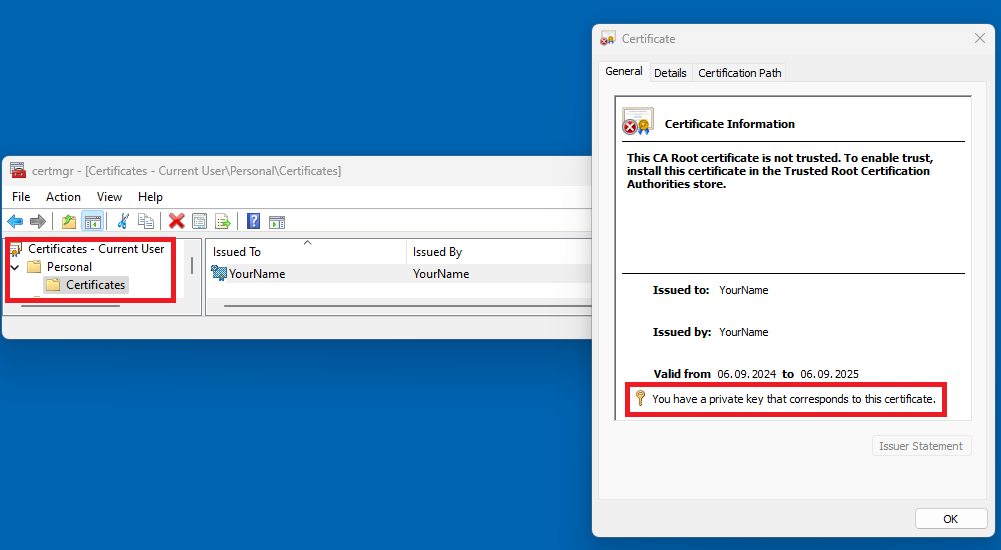Open the Action menu
Screen dimensions: 1001x550
pos(63,197)
